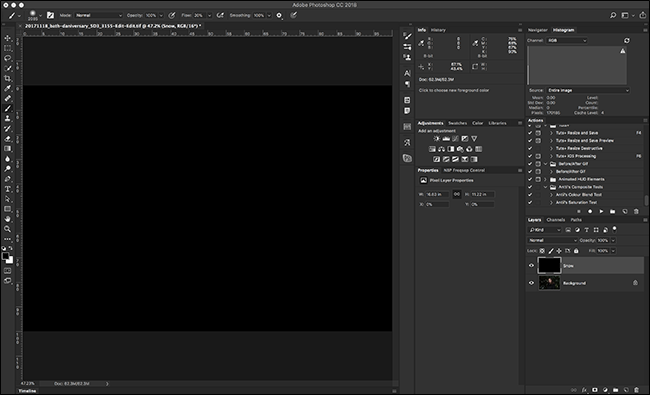Open the layer blend mode Normal dropdown

click(553, 240)
